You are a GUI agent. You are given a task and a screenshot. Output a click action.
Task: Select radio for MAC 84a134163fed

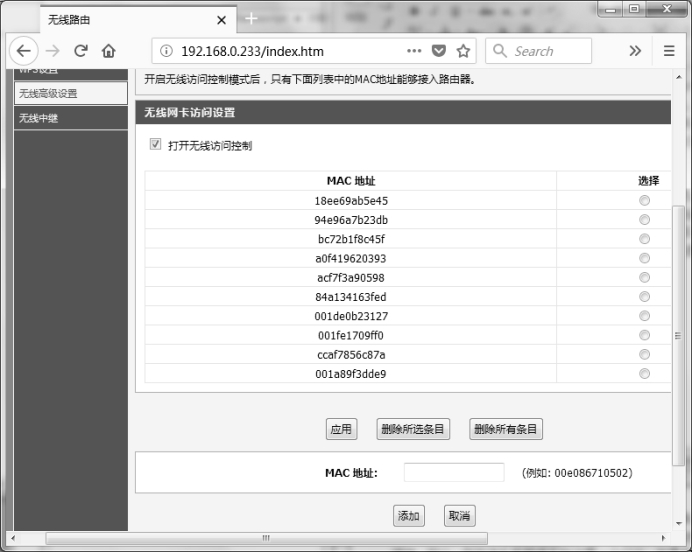[644, 297]
